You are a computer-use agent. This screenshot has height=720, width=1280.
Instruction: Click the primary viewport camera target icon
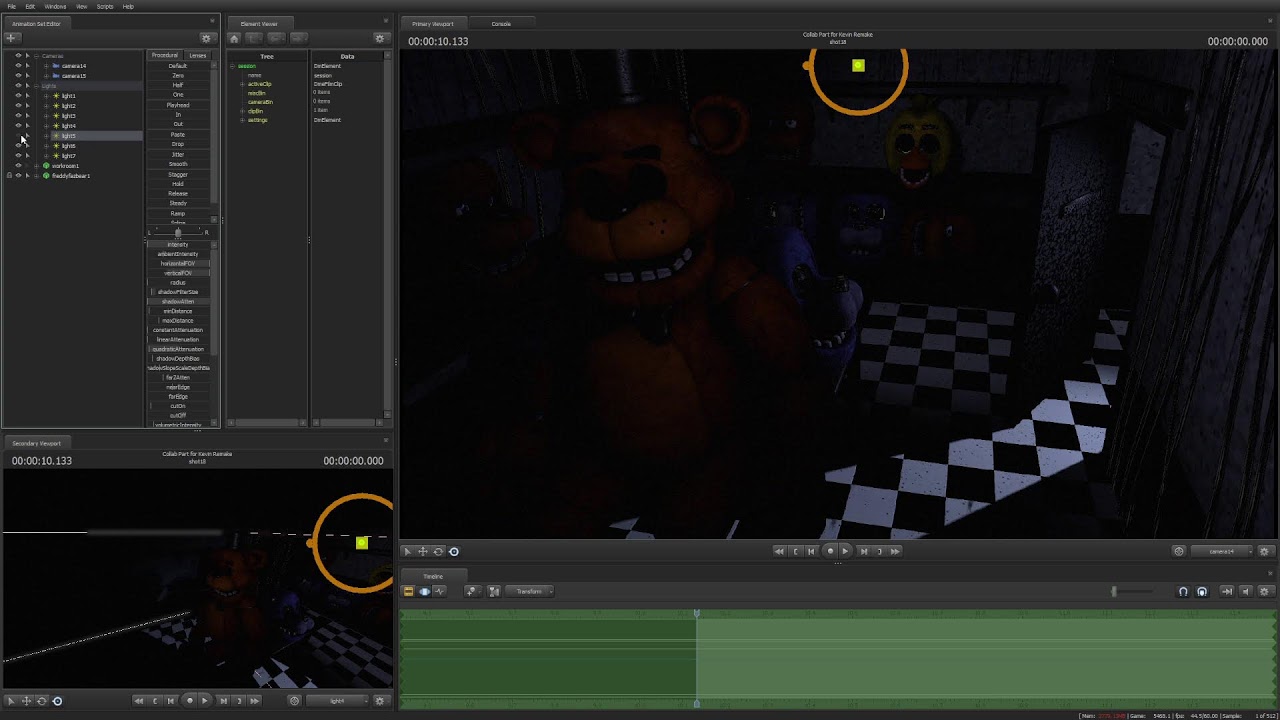coord(1179,551)
